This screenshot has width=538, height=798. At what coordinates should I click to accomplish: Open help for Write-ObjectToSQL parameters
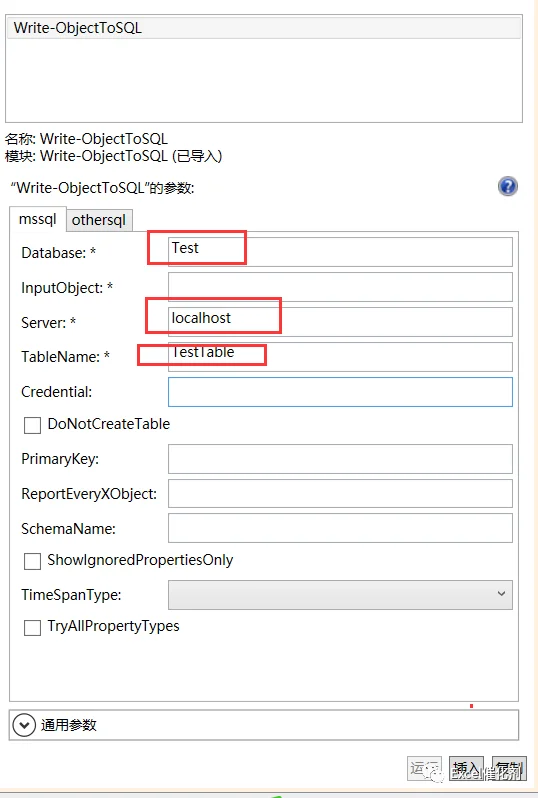[x=507, y=186]
